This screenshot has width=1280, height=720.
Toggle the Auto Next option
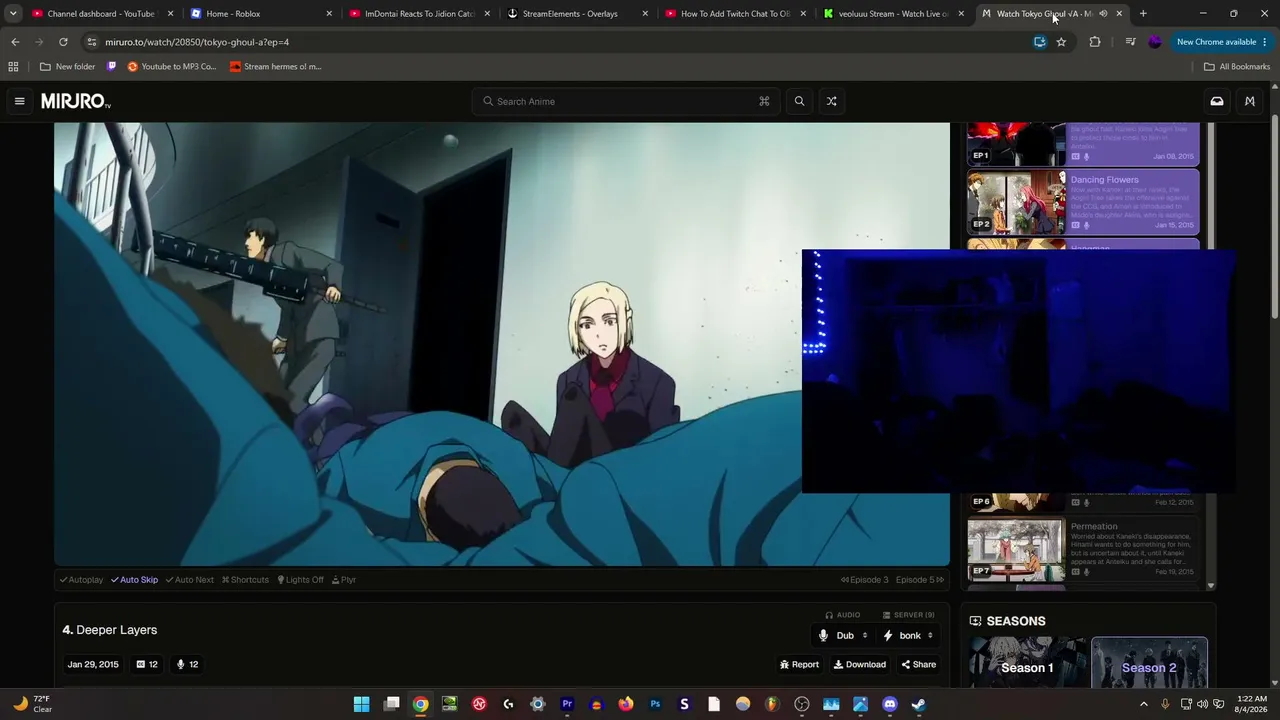[190, 580]
